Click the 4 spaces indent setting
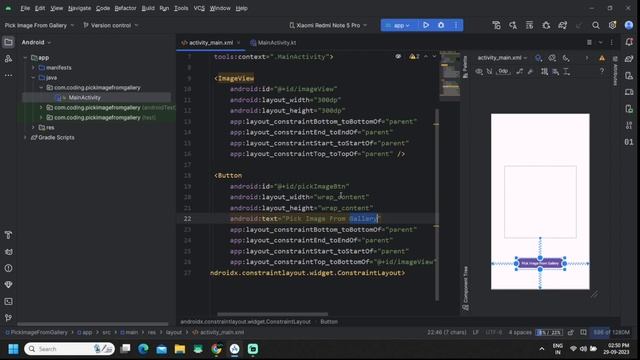This screenshot has height=360, width=640. click(x=520, y=332)
